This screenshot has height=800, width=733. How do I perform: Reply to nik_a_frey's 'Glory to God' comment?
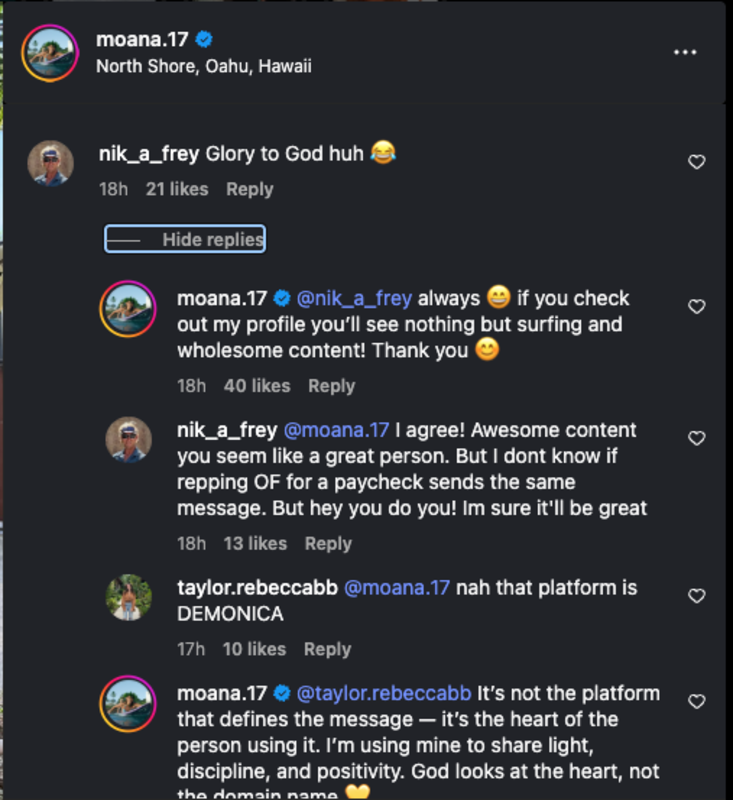tap(249, 189)
